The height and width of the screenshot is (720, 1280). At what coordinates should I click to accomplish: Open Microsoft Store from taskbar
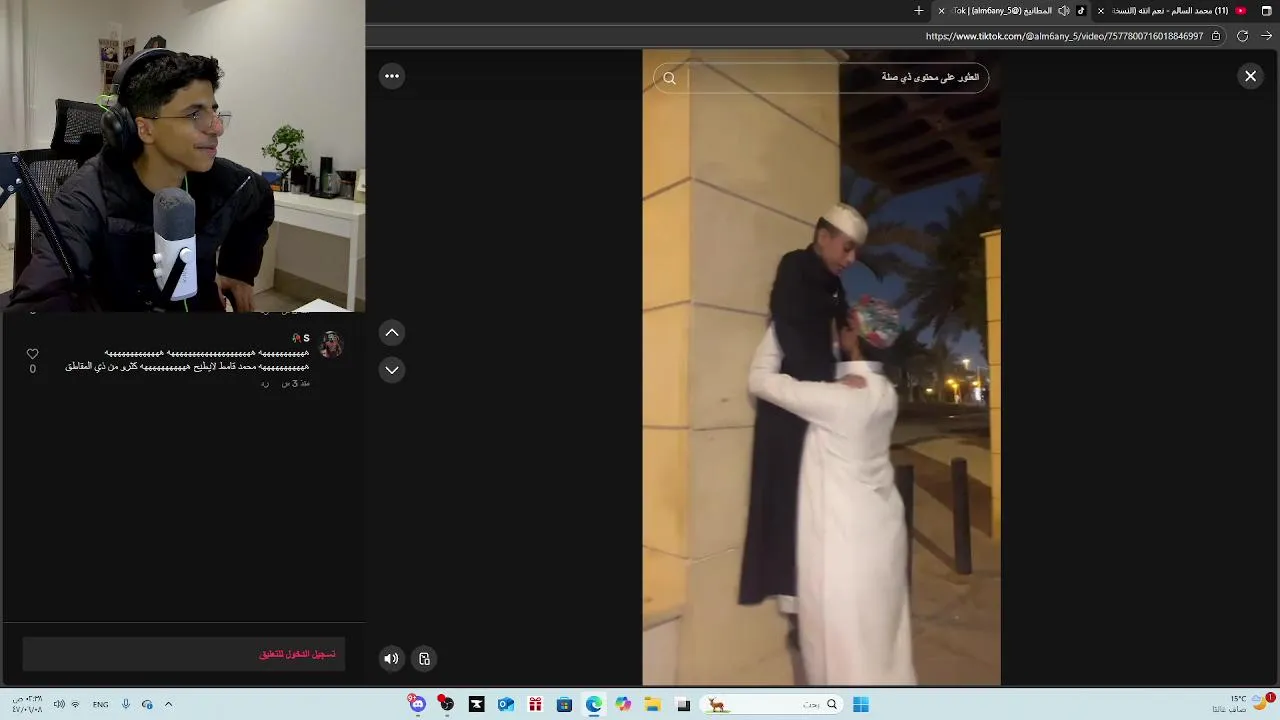coord(565,704)
